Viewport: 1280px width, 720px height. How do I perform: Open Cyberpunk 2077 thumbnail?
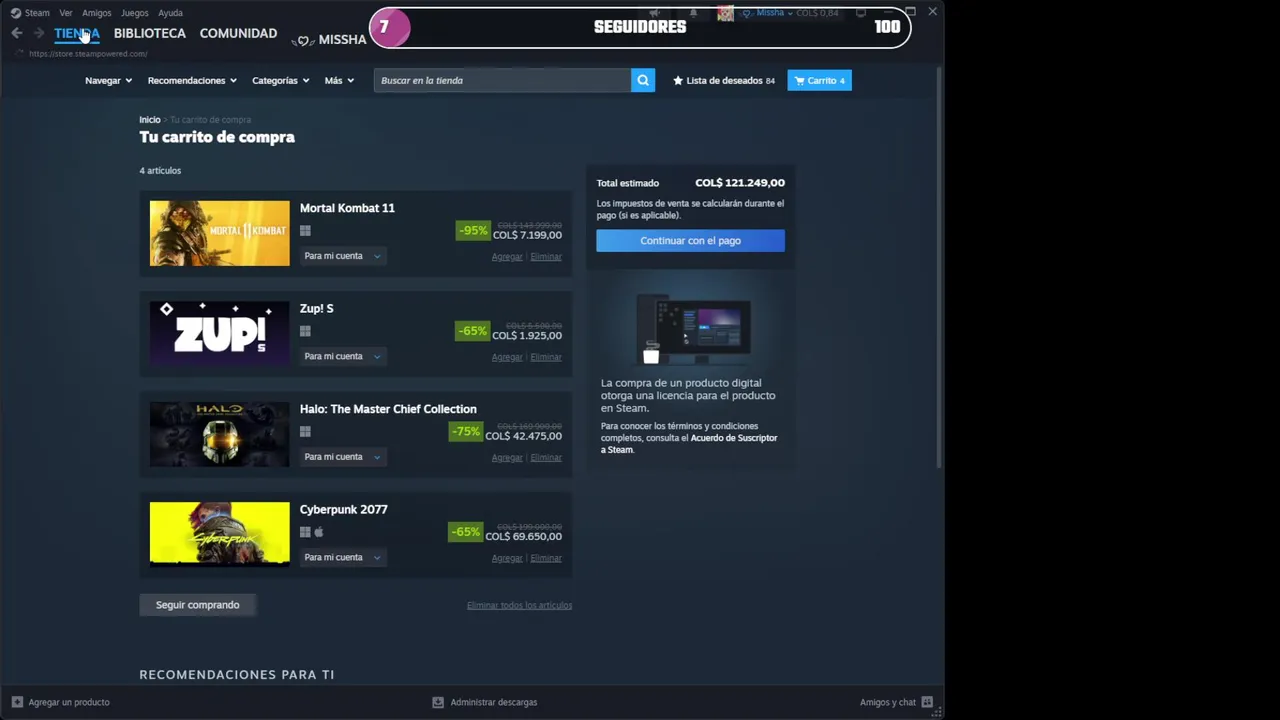220,535
